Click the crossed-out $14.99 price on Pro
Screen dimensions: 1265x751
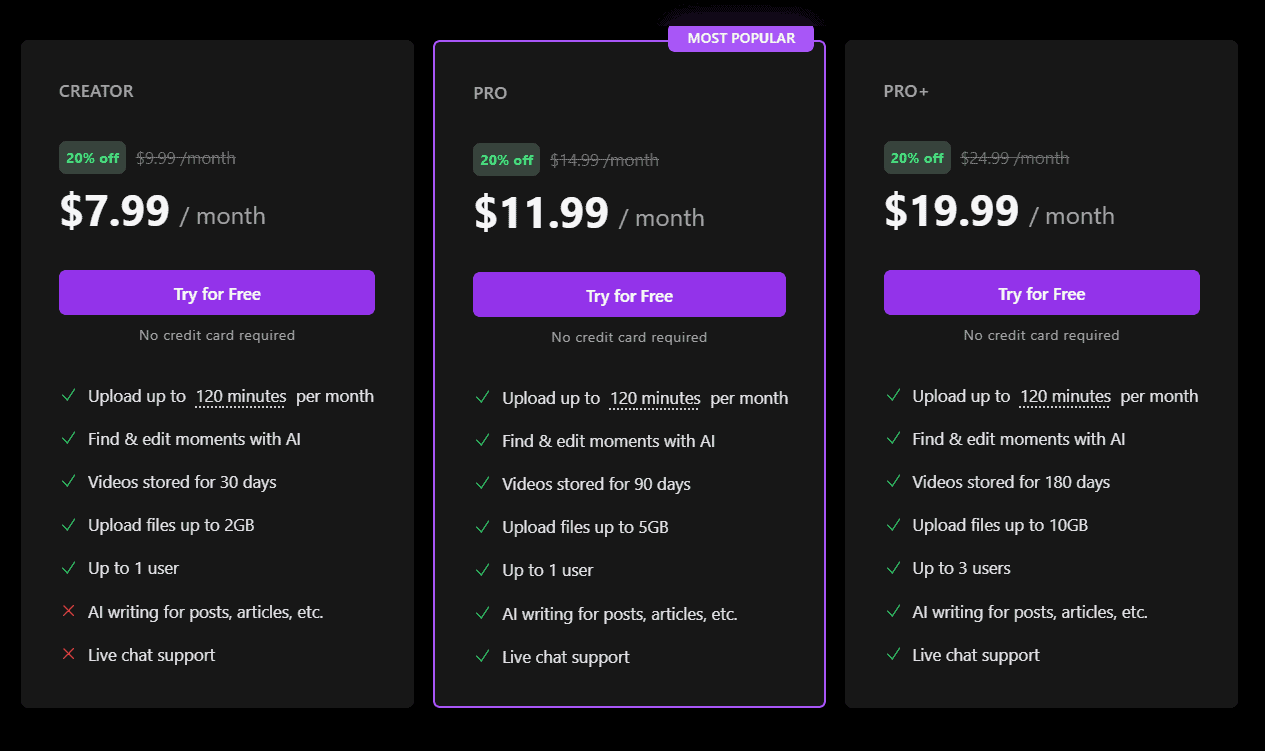604,159
